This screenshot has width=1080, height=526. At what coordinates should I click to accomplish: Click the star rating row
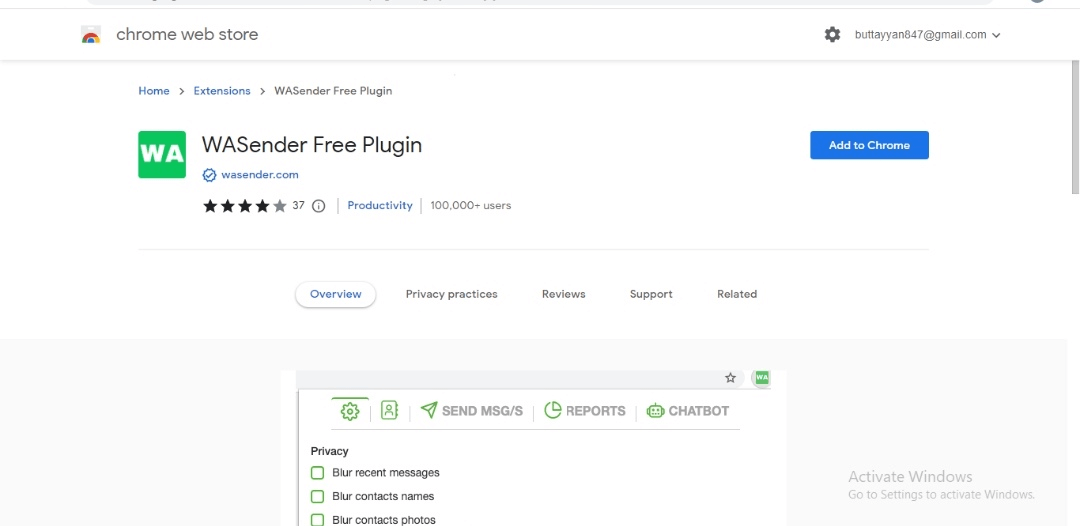click(245, 206)
